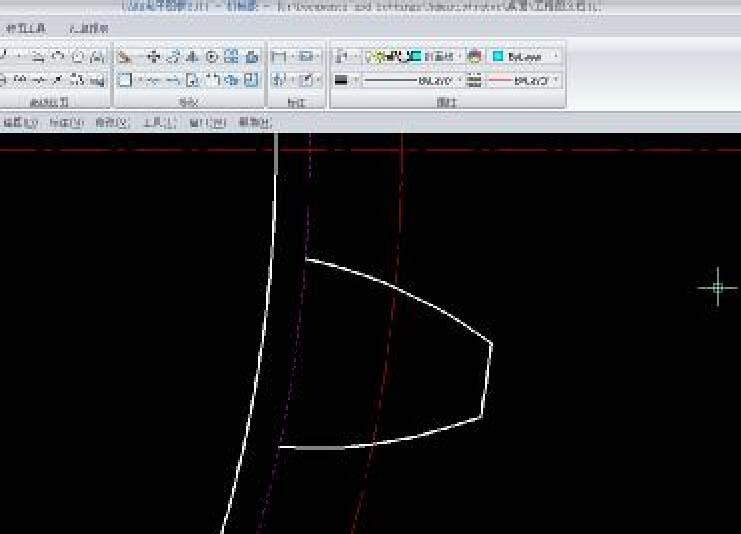Image resolution: width=741 pixels, height=534 pixels.
Task: Select the blue Array grid tool
Action: tap(231, 57)
